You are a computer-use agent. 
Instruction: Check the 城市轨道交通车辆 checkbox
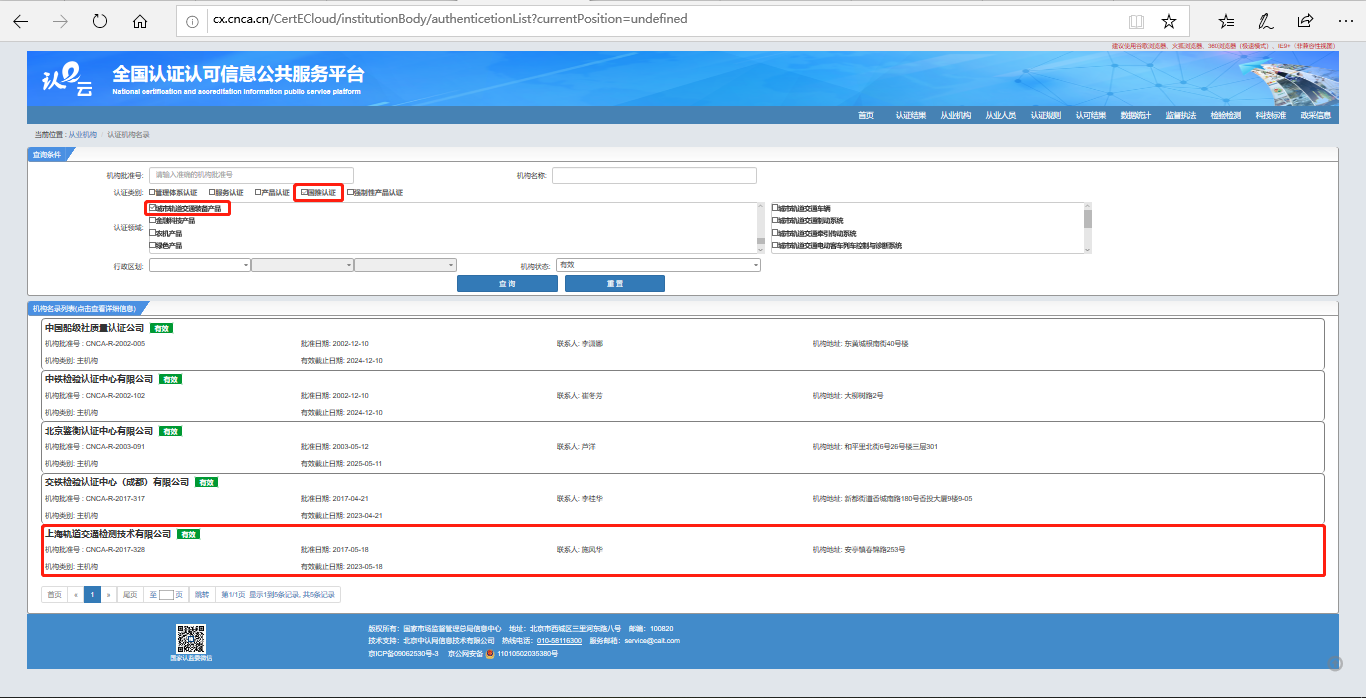coord(775,208)
